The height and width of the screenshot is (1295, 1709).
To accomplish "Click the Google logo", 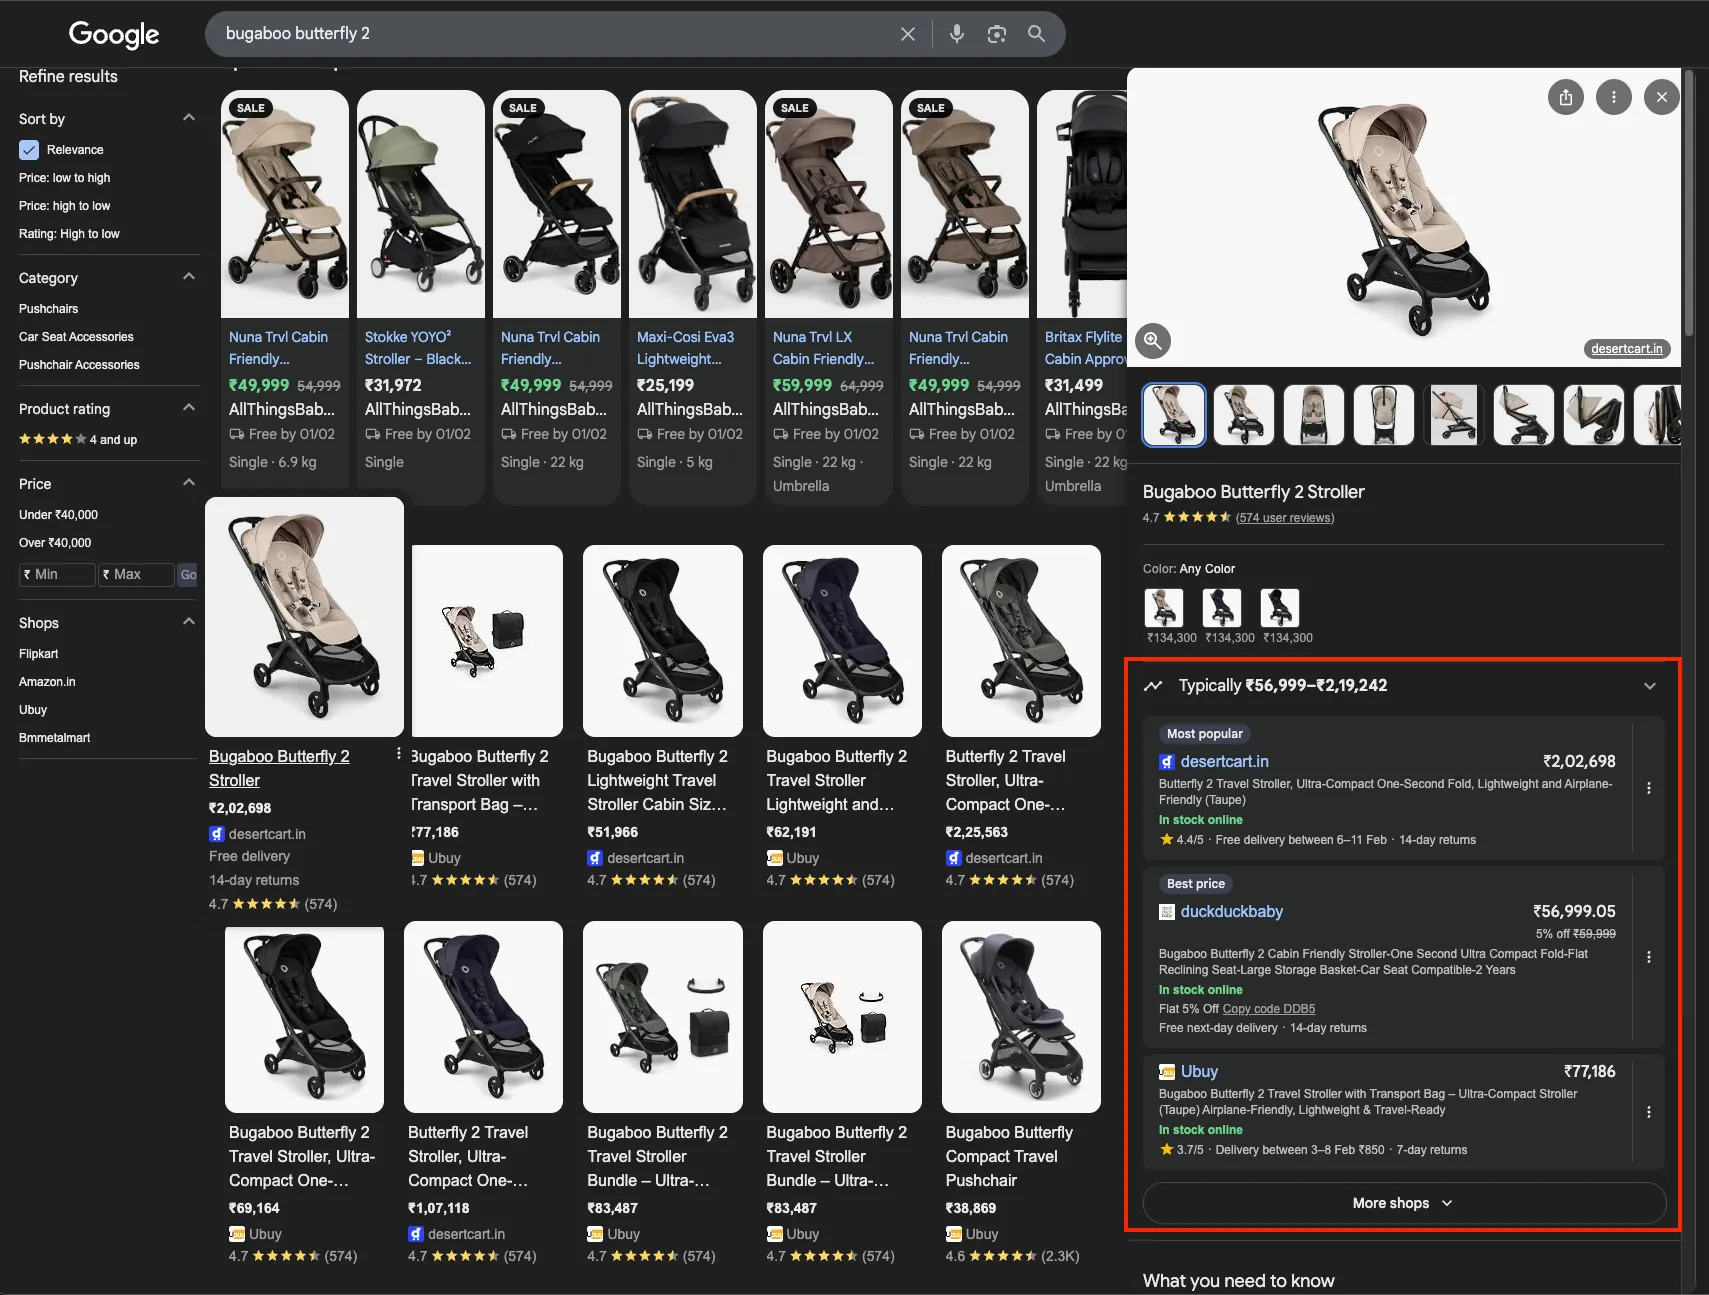I will [114, 35].
